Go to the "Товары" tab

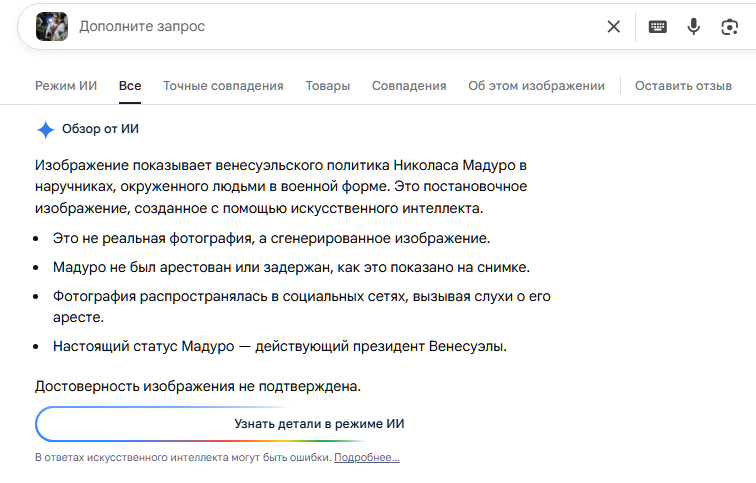click(x=328, y=86)
